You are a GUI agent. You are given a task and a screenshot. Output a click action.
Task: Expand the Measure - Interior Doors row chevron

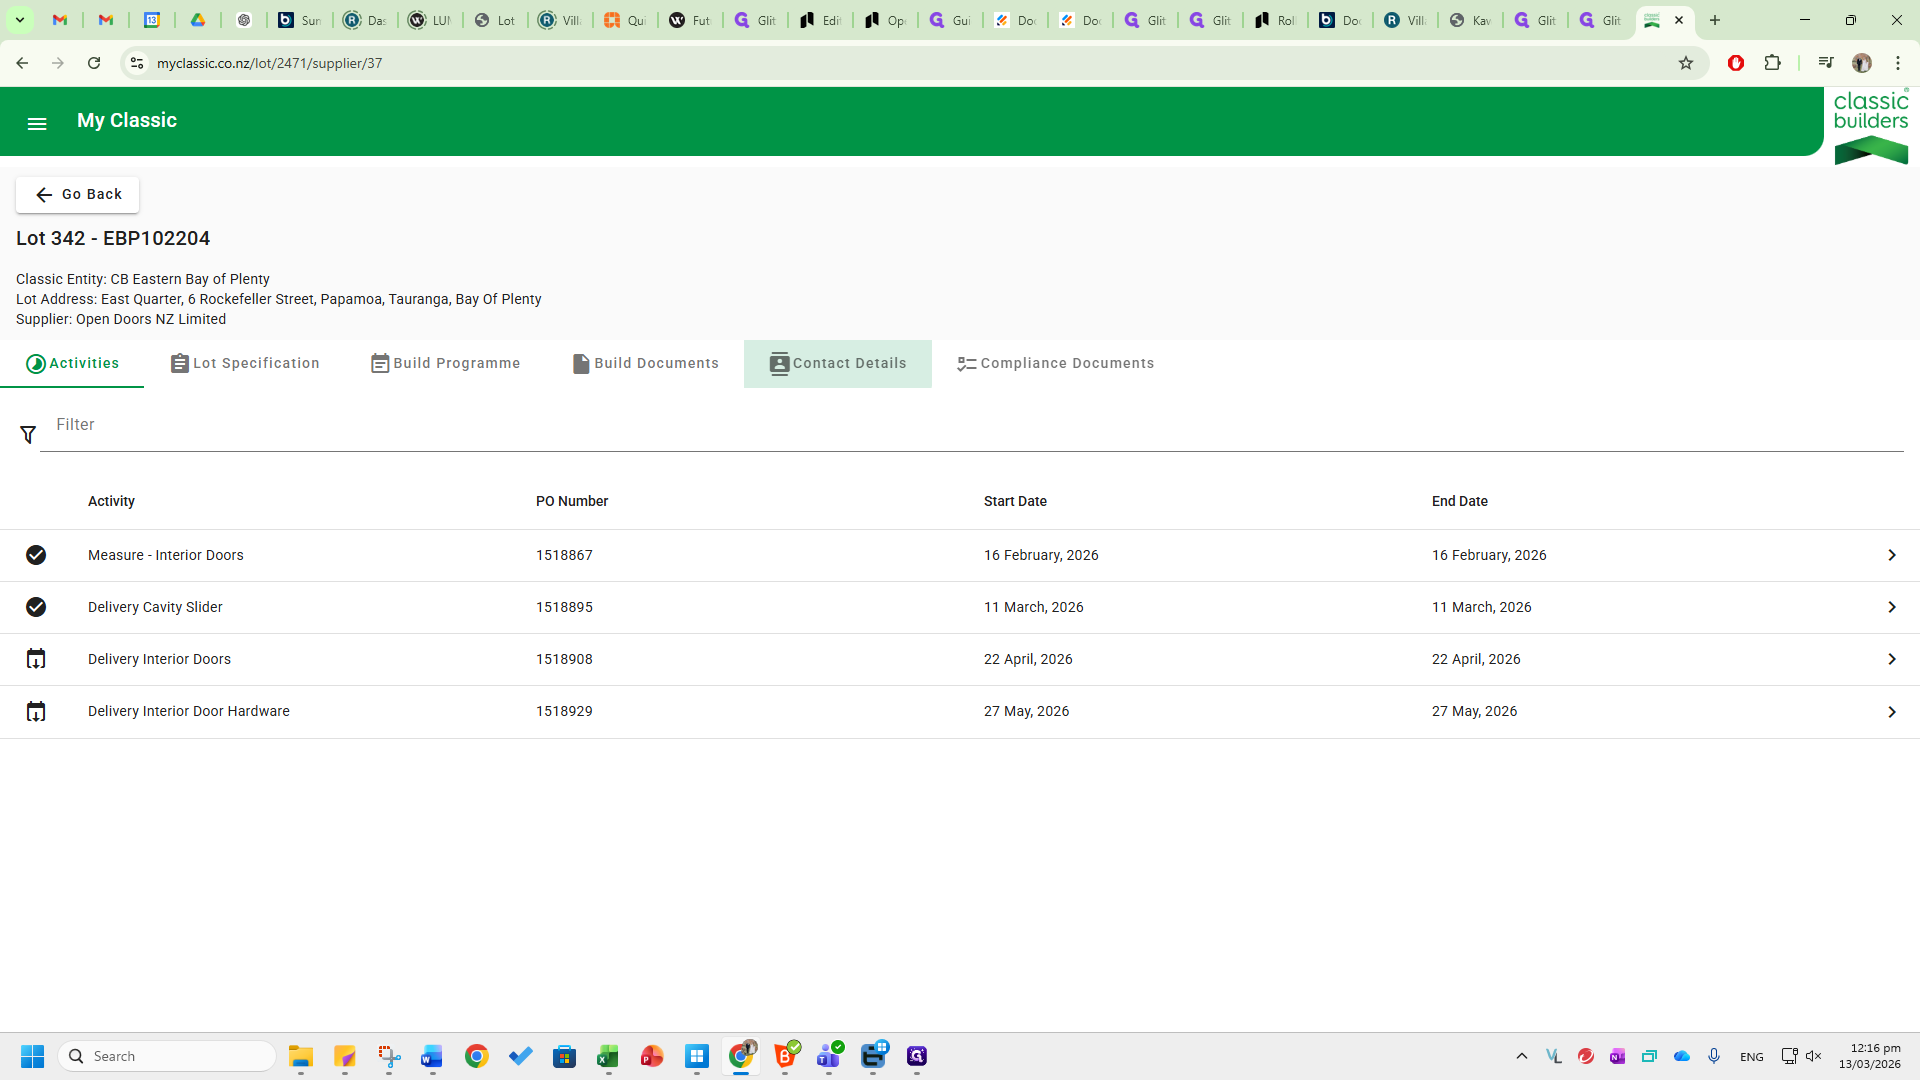click(x=1891, y=555)
